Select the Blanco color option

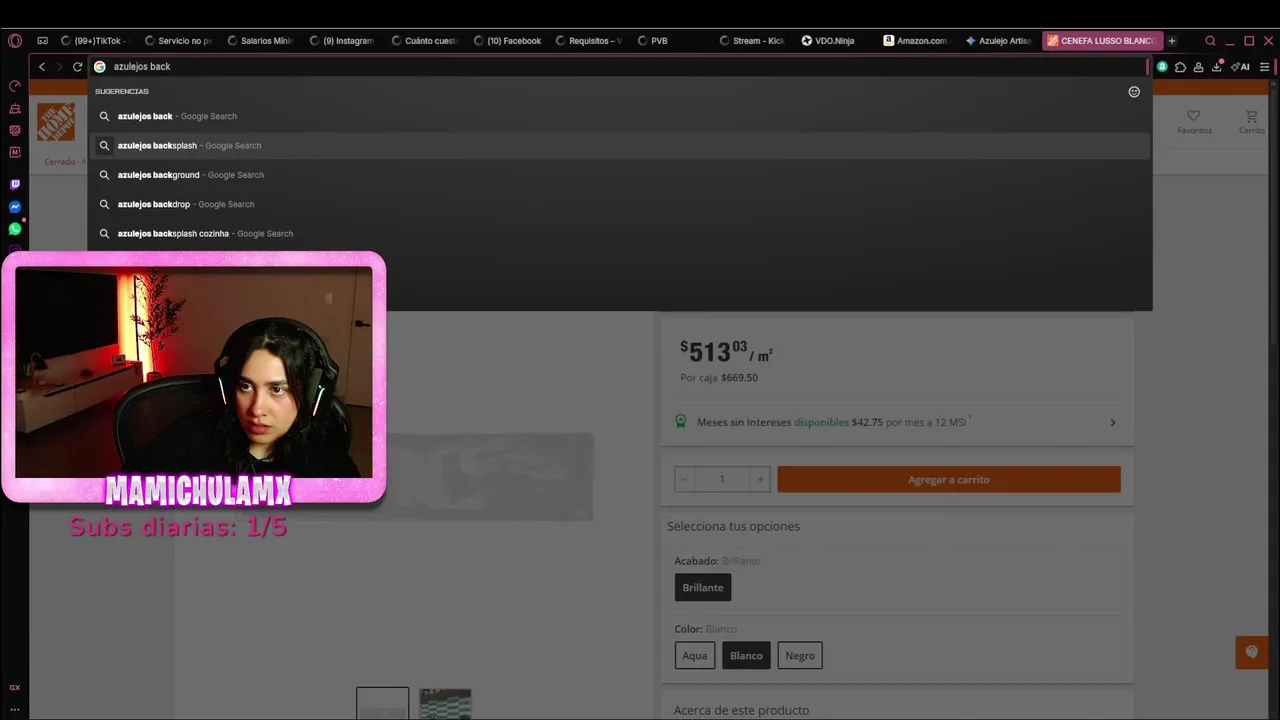coord(746,655)
